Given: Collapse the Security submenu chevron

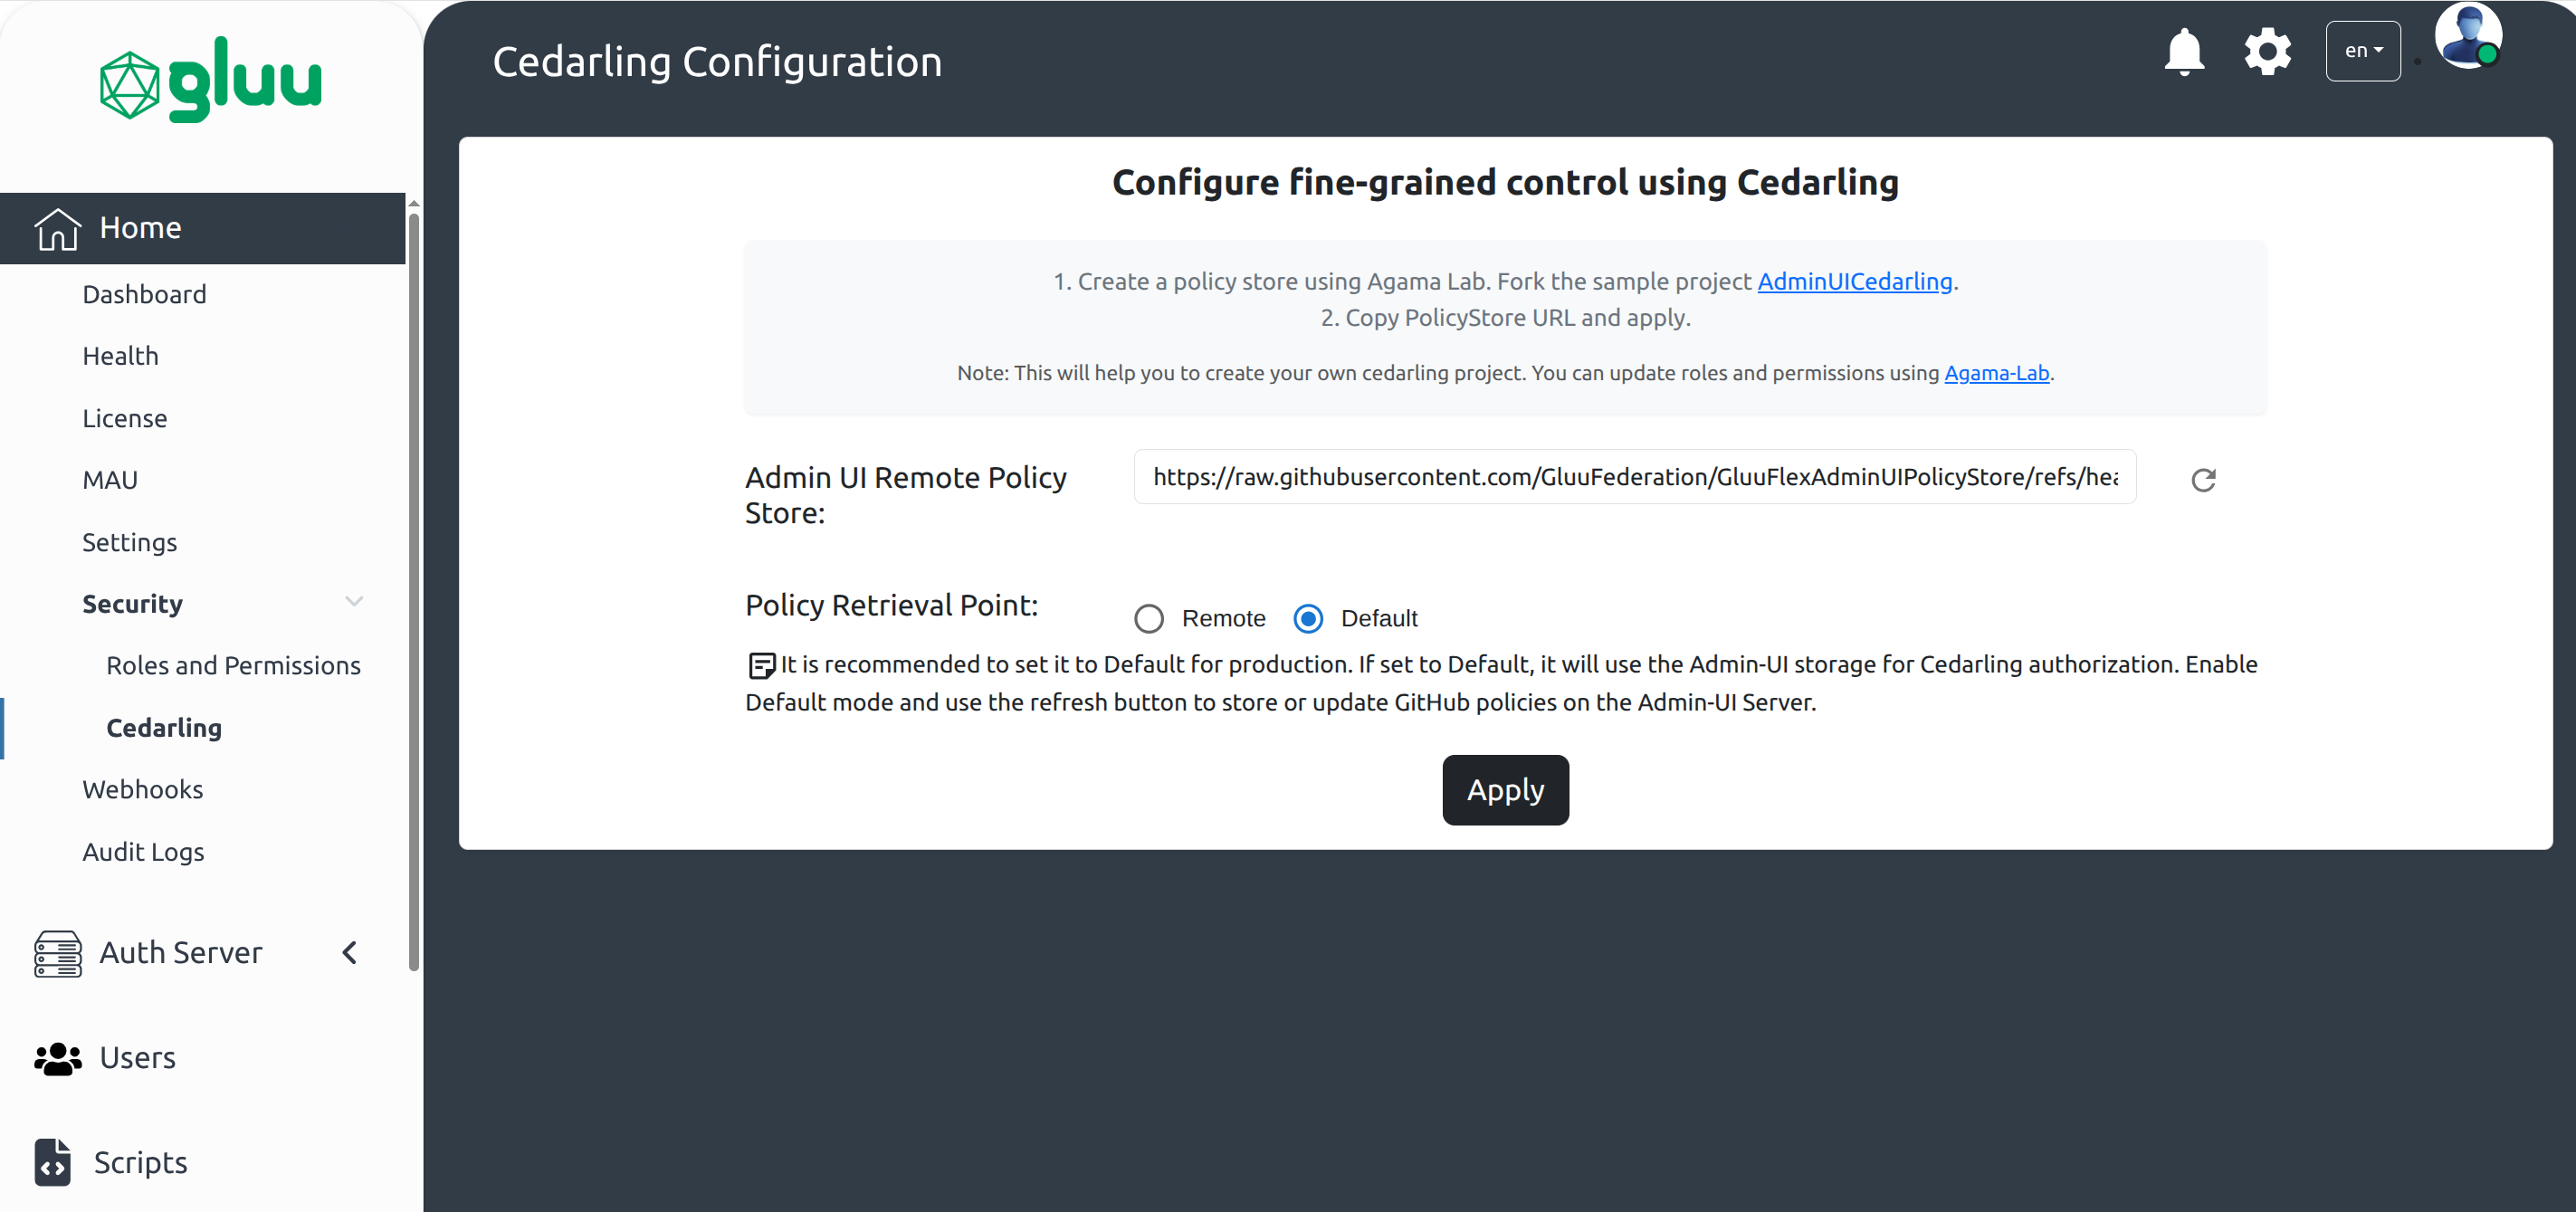Looking at the screenshot, I should (x=354, y=602).
